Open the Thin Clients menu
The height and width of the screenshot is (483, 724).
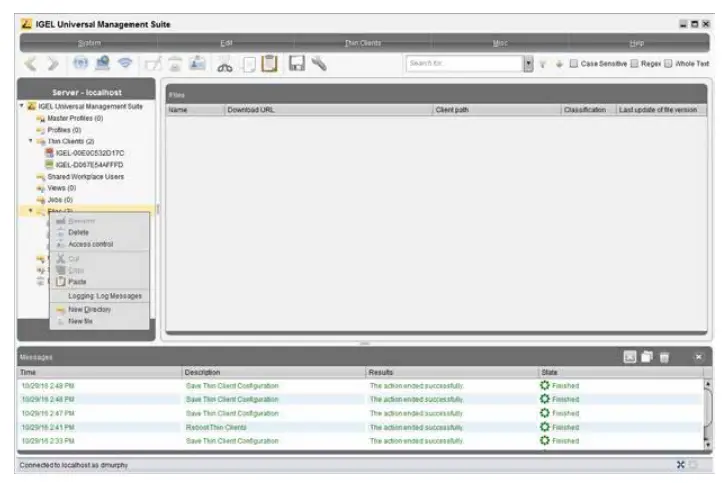tap(363, 43)
